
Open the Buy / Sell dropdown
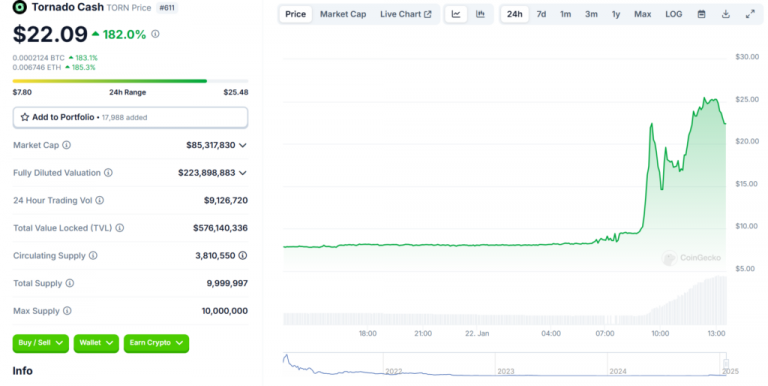pos(41,343)
